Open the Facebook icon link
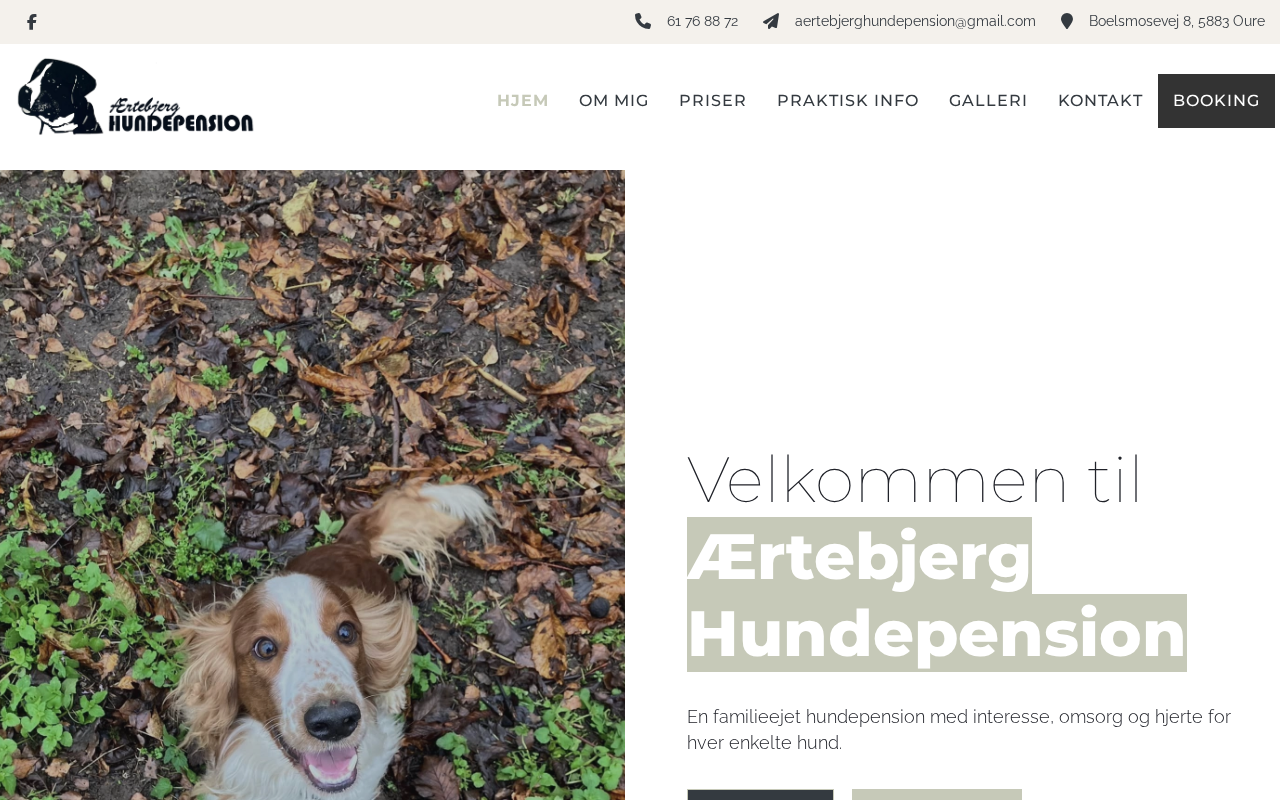Screen dimensions: 1280x800 pyautogui.click(x=32, y=22)
